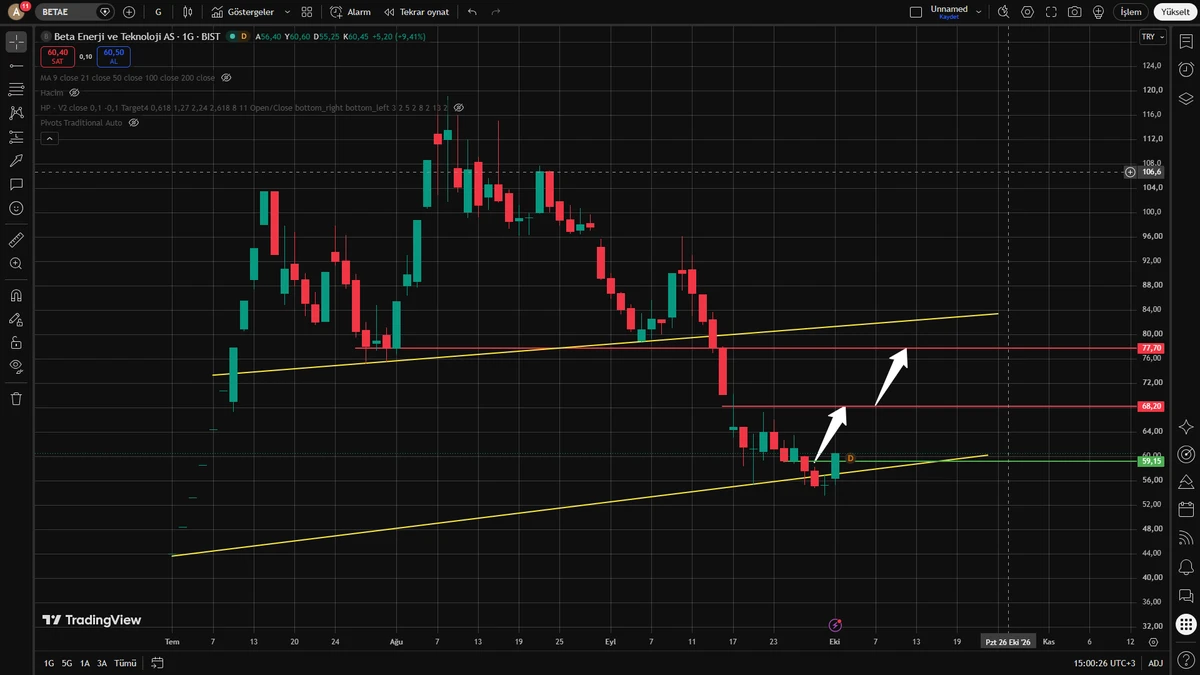This screenshot has width=1200, height=675.
Task: Select the crosshair cursor tool
Action: (x=16, y=42)
